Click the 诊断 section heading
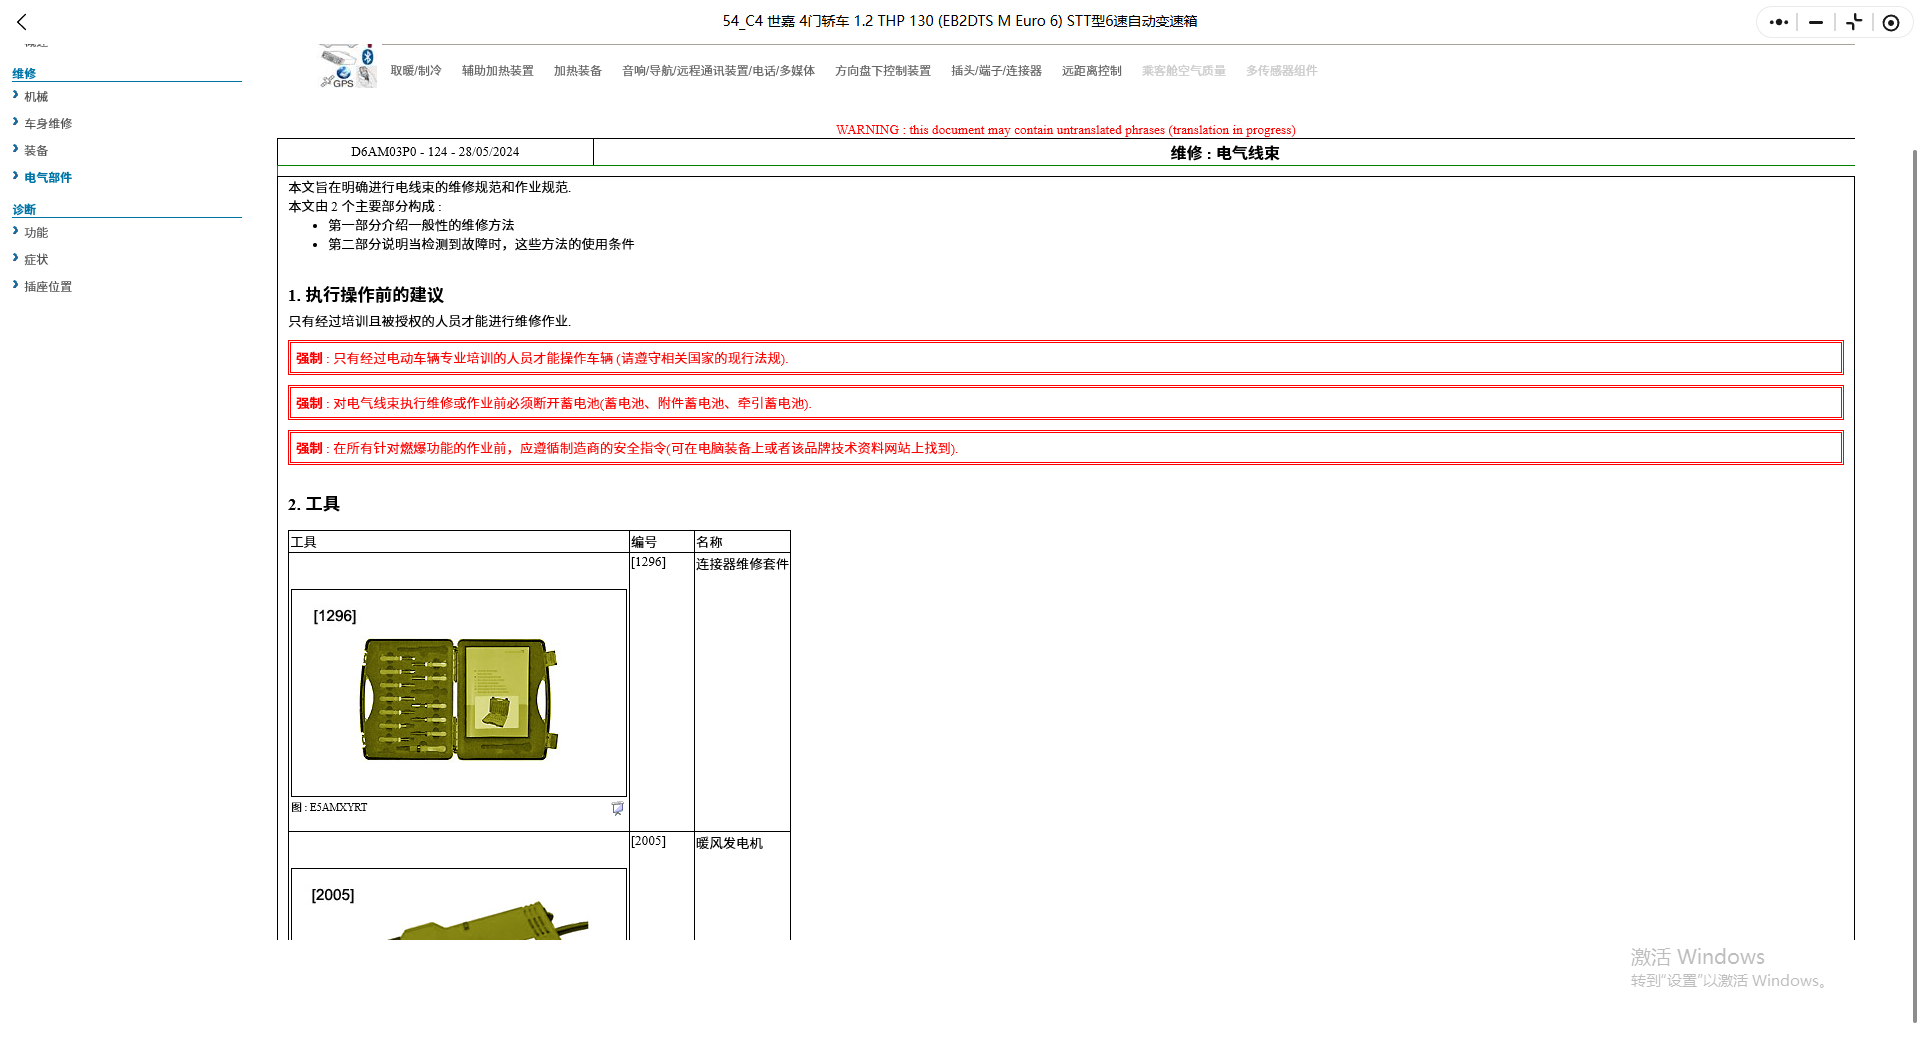The height and width of the screenshot is (1040, 1920). click(x=24, y=210)
